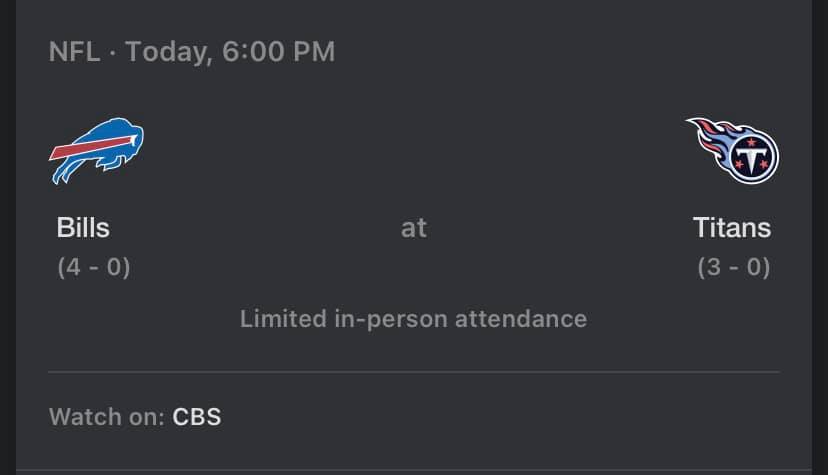Click the "Watch on:" label

(107, 416)
